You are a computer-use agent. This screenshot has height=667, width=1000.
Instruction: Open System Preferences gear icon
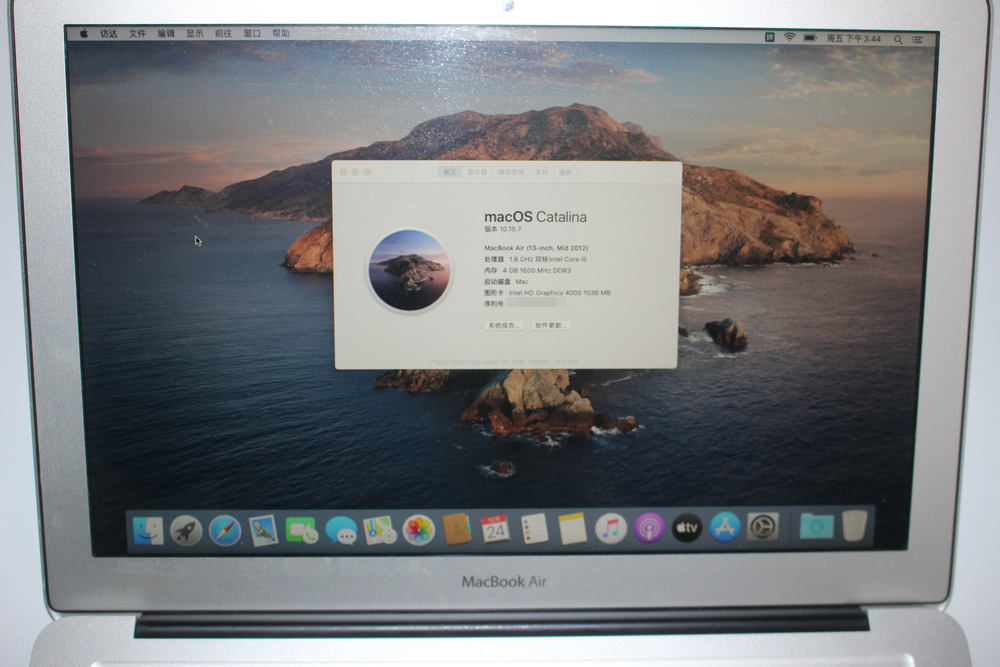point(763,527)
